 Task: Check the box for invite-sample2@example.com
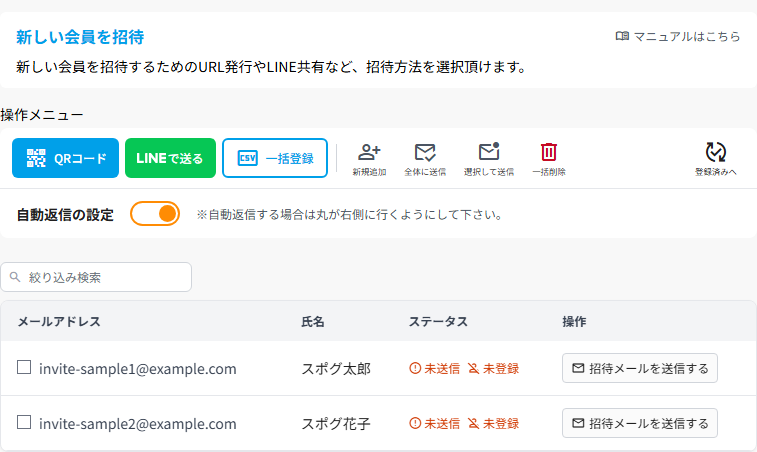pyautogui.click(x=24, y=422)
